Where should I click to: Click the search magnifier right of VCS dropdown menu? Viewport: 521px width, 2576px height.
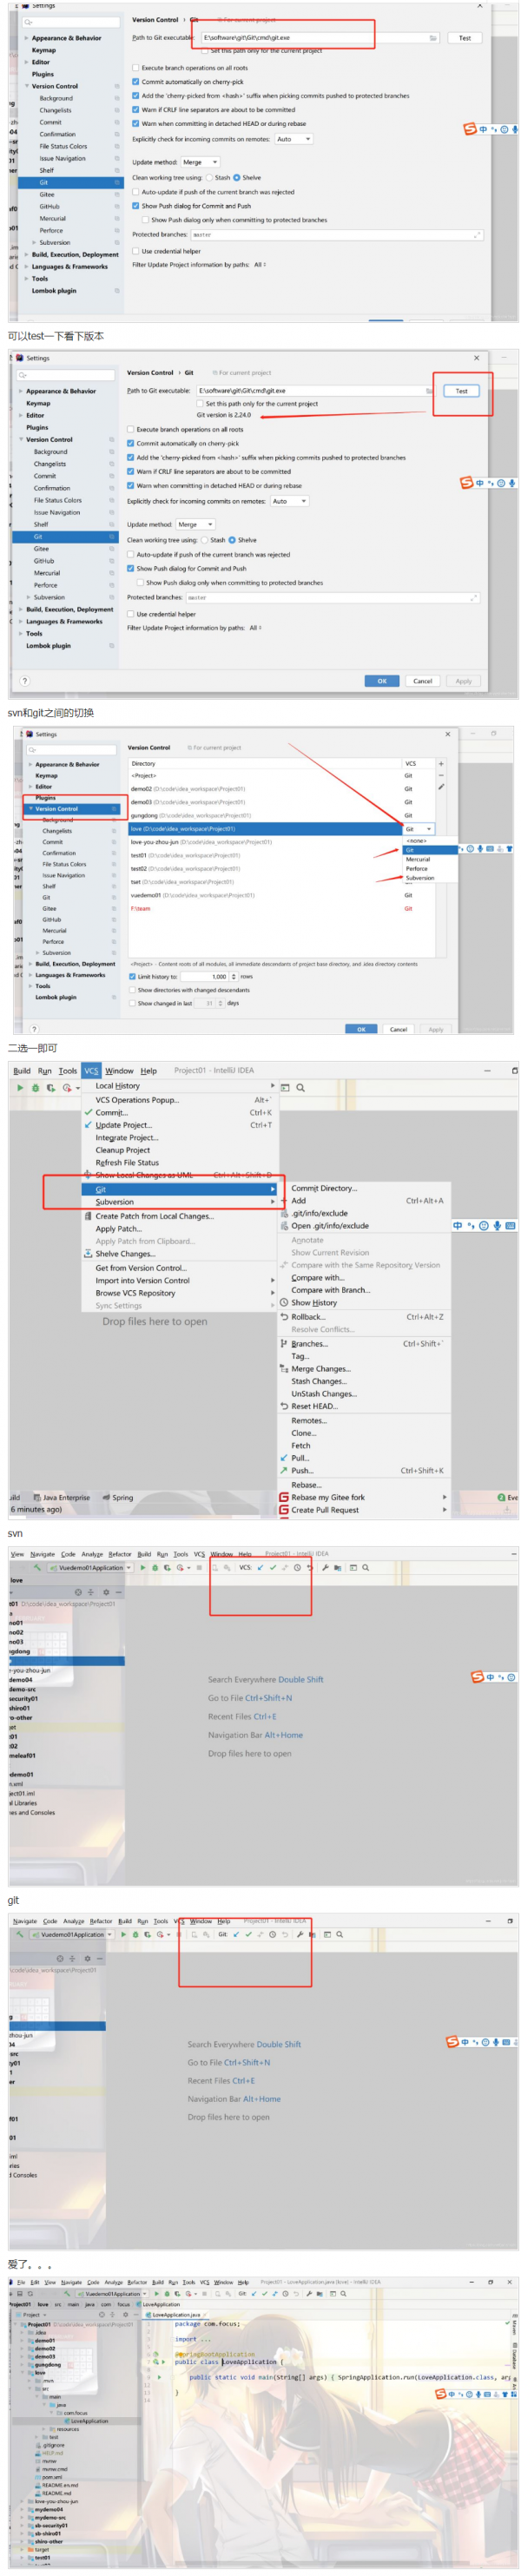pyautogui.click(x=300, y=1087)
